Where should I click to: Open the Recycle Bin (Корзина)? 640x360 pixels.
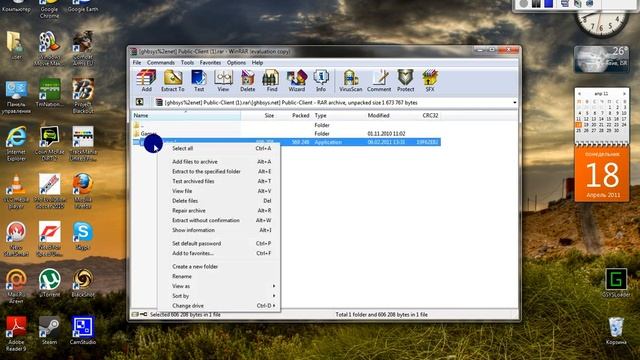[616, 331]
